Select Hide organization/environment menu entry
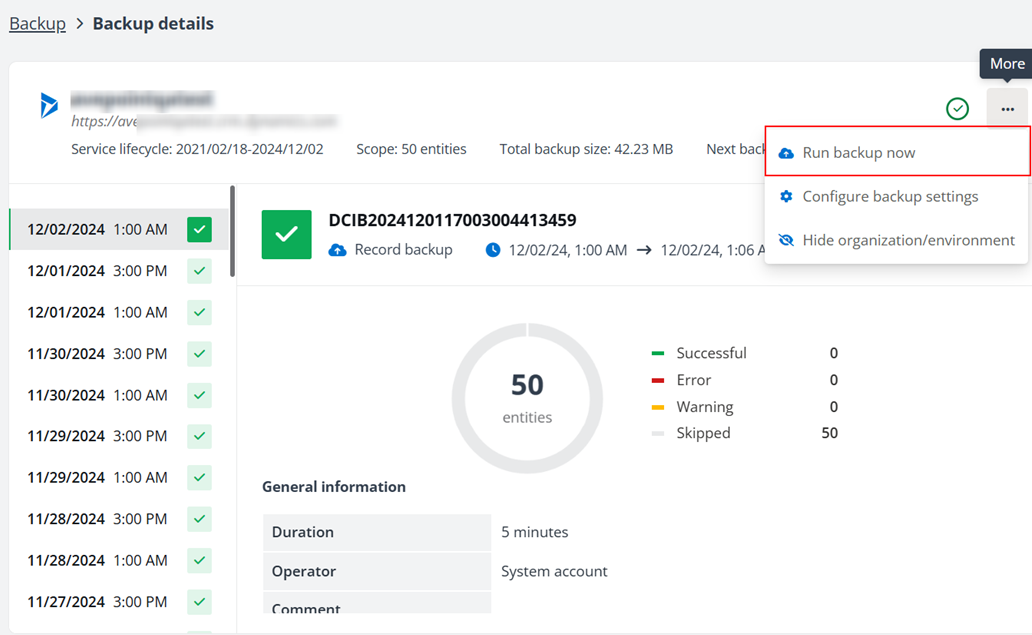 point(908,241)
